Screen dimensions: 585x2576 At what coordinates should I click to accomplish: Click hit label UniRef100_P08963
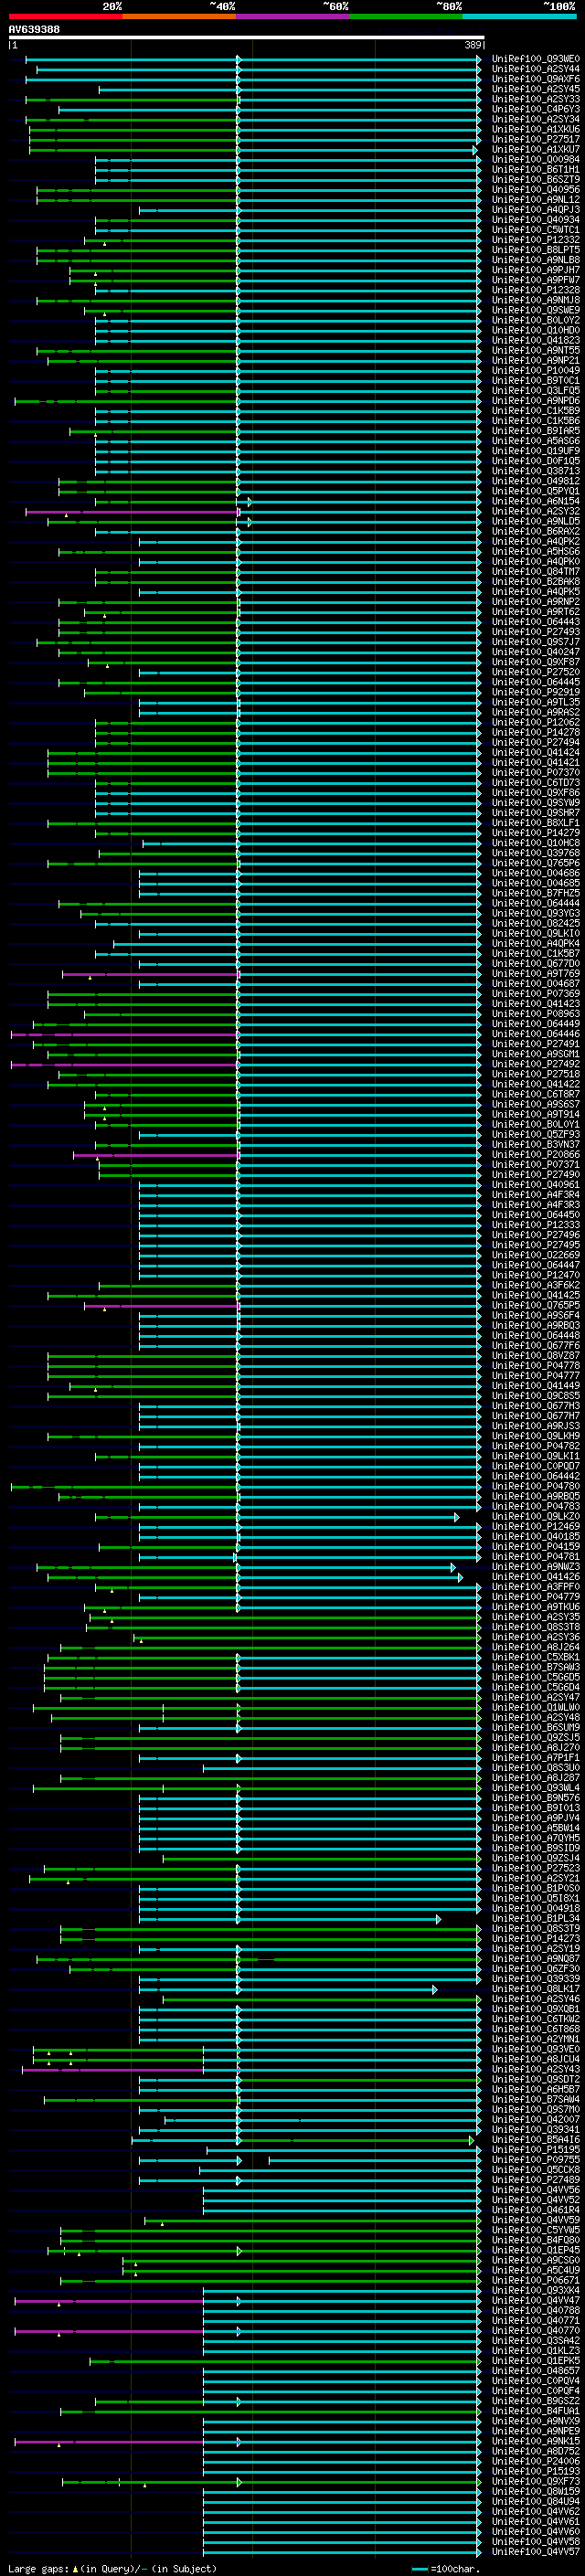coord(536,1014)
